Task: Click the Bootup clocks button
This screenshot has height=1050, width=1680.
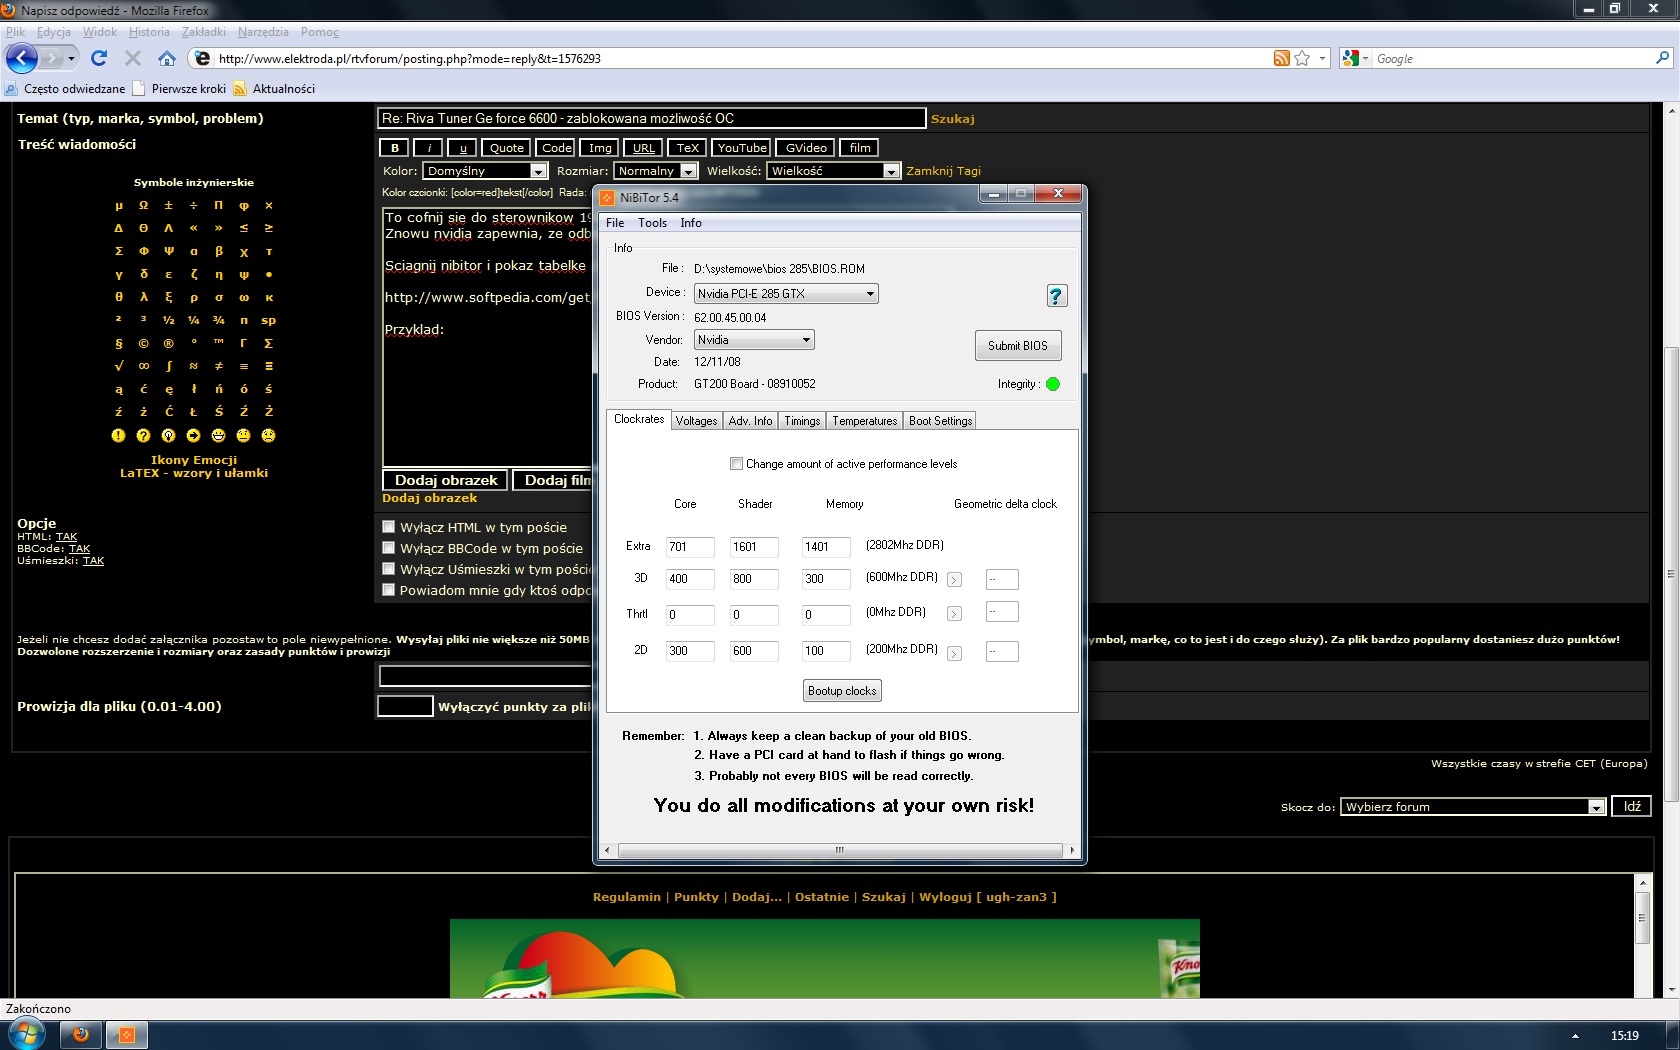Action: point(842,691)
